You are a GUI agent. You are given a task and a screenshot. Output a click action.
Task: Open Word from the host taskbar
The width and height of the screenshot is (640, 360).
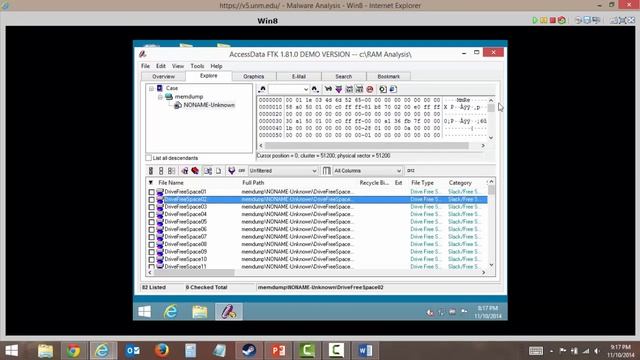pos(365,351)
